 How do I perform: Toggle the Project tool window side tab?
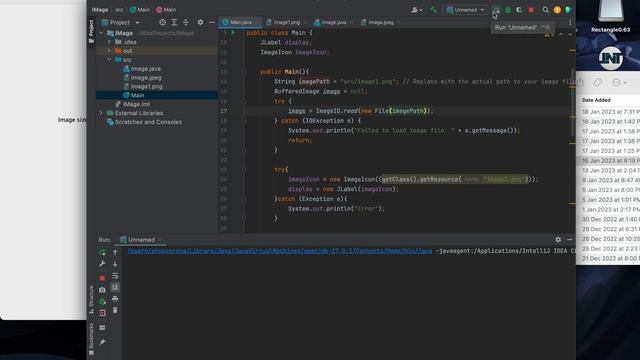(x=91, y=31)
